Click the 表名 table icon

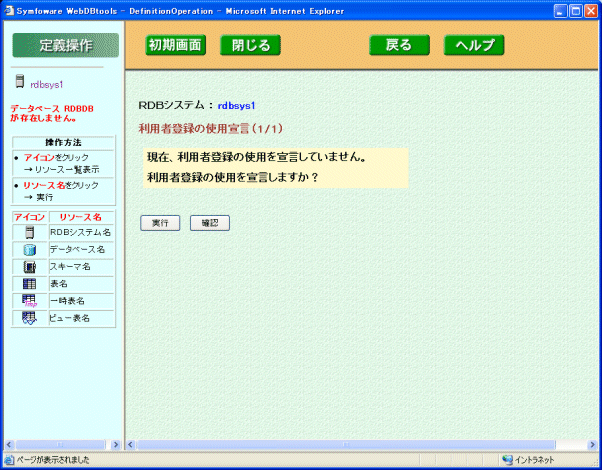pos(29,284)
